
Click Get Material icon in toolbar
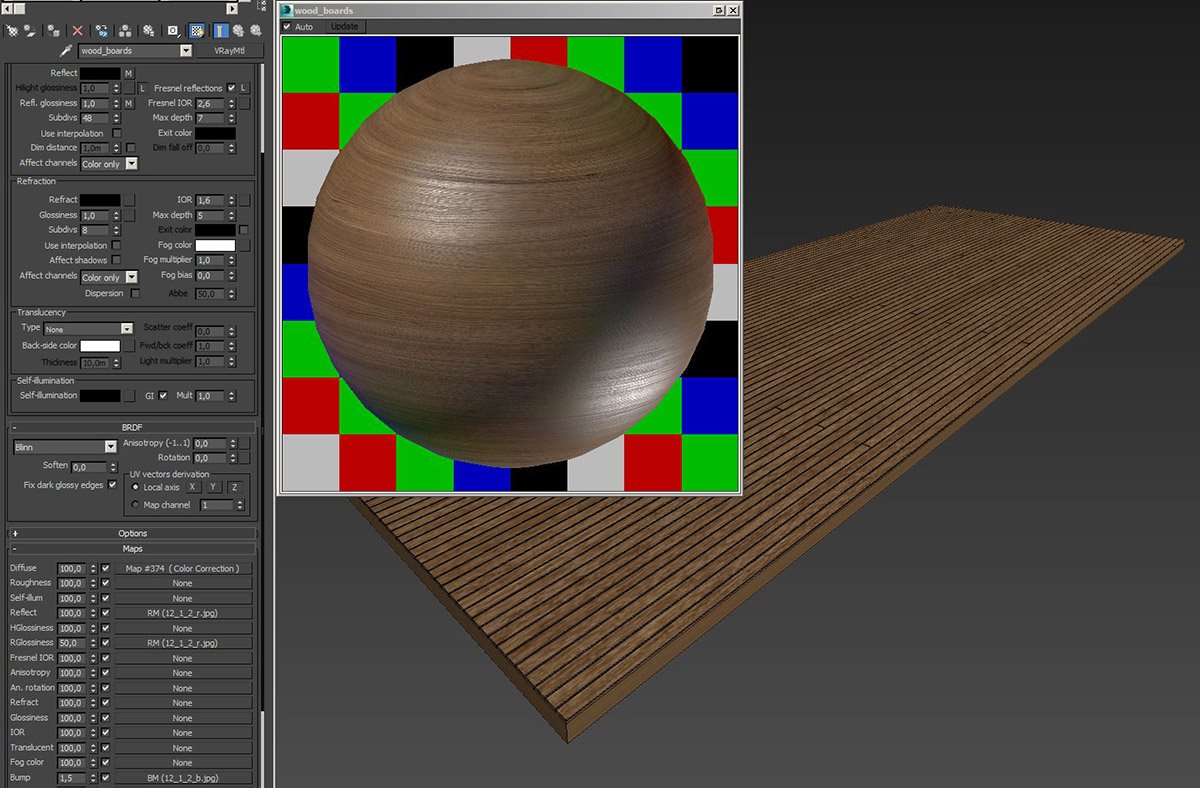click(12, 31)
